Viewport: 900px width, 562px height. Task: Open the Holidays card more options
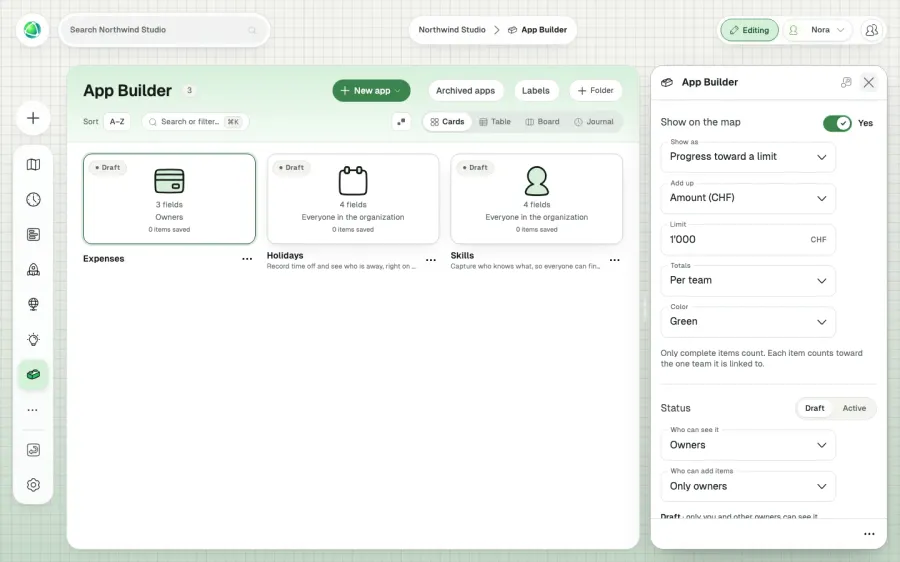click(430, 260)
